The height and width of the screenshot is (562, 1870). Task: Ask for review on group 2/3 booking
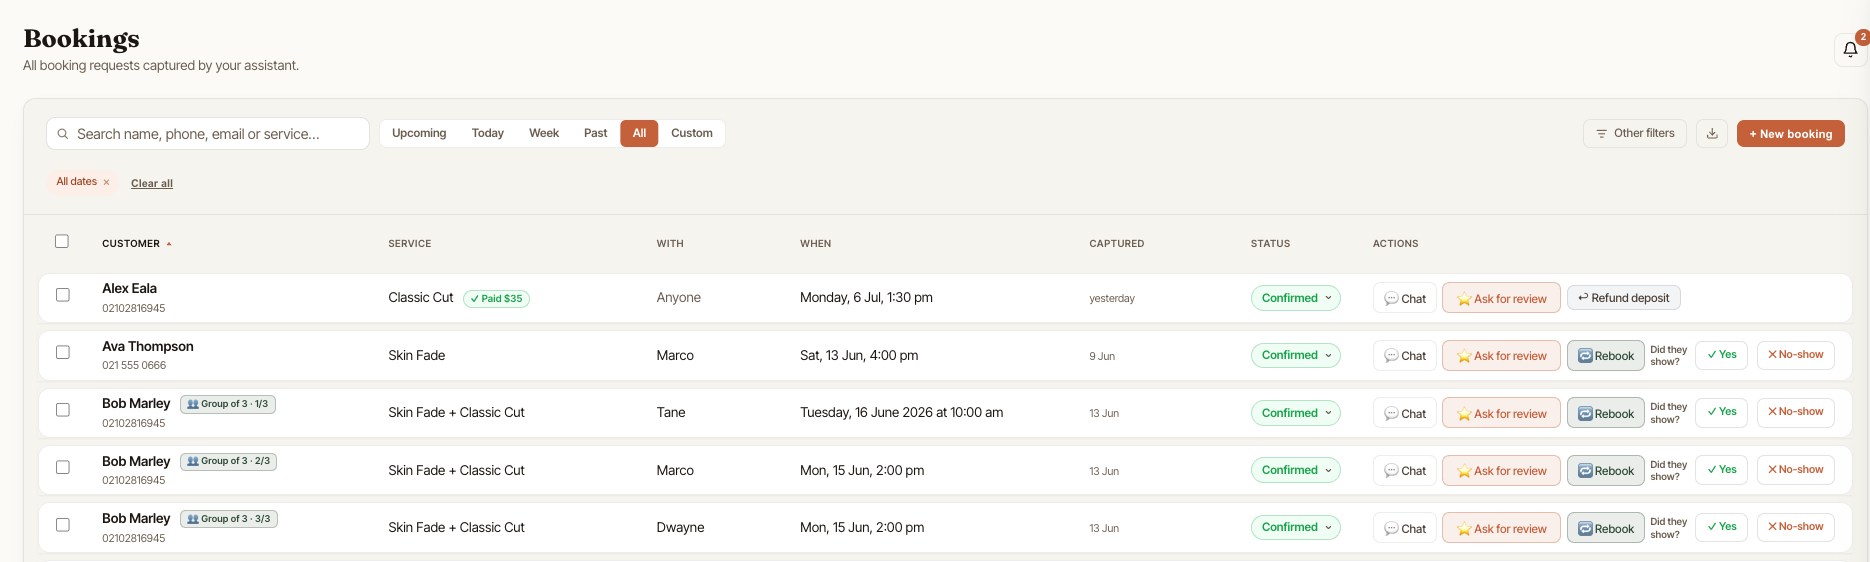1501,470
